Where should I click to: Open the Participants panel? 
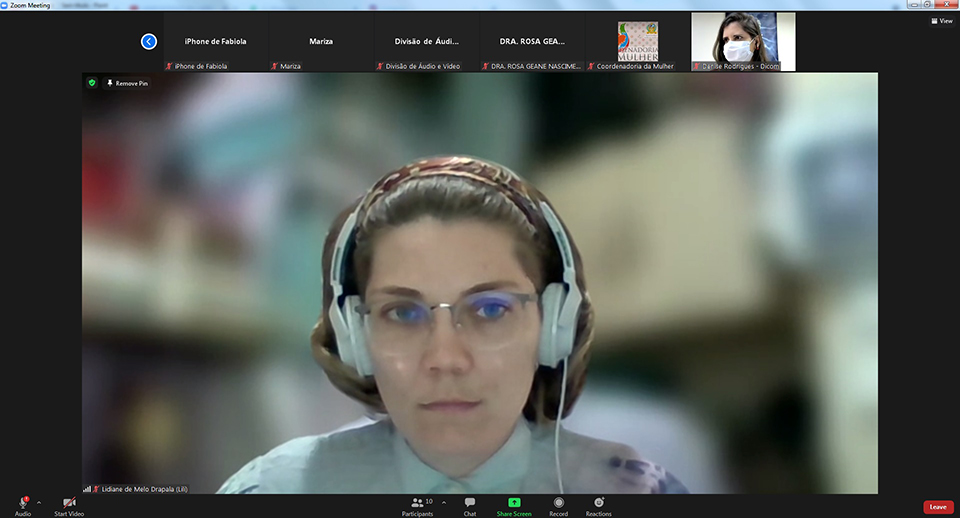tap(417, 502)
